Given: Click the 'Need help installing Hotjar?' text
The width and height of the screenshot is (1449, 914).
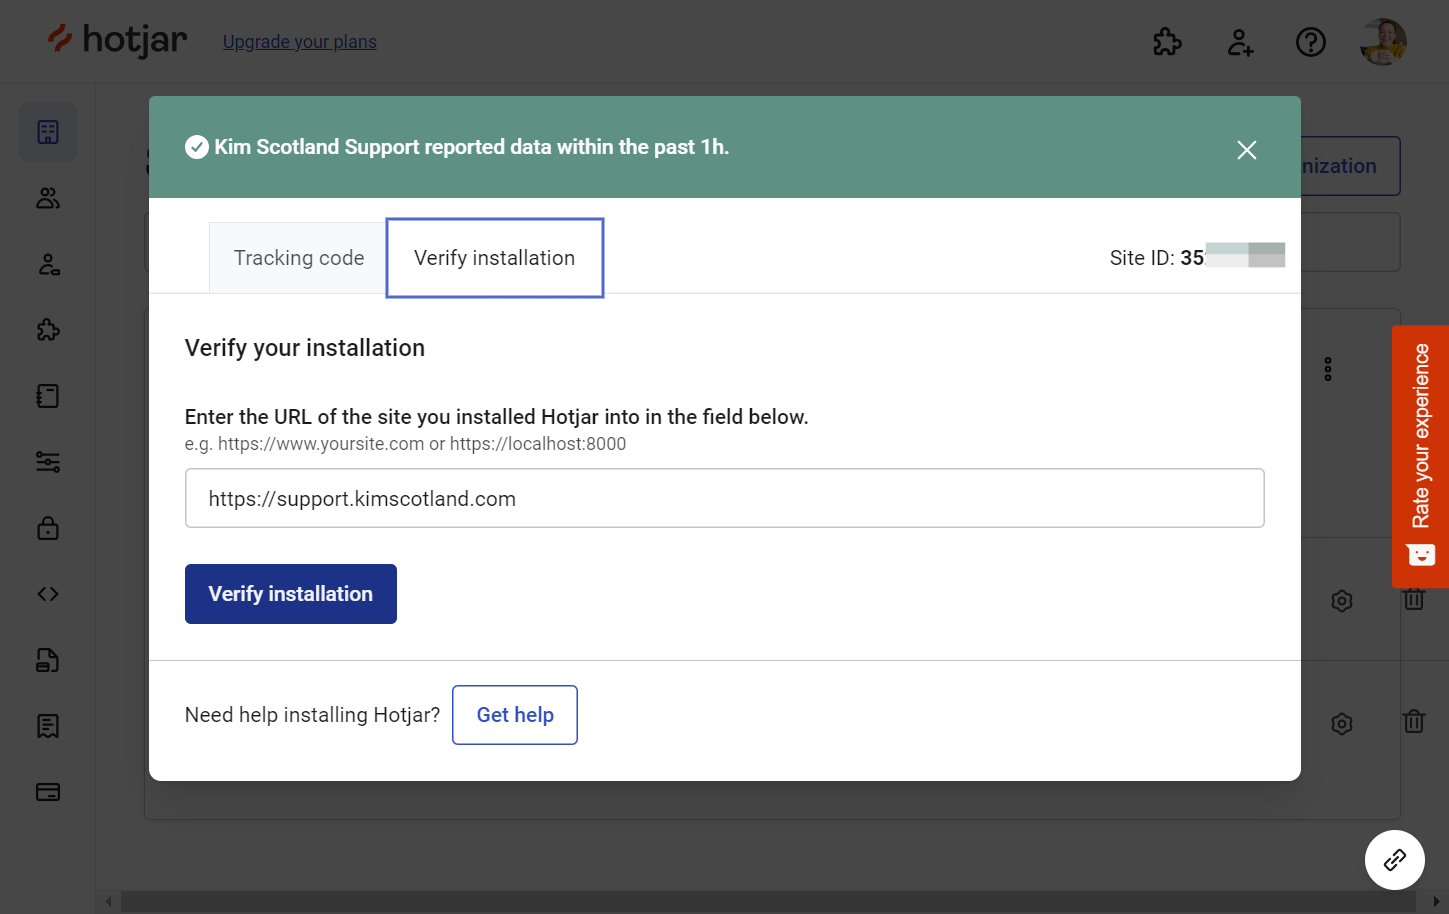Looking at the screenshot, I should click(312, 715).
